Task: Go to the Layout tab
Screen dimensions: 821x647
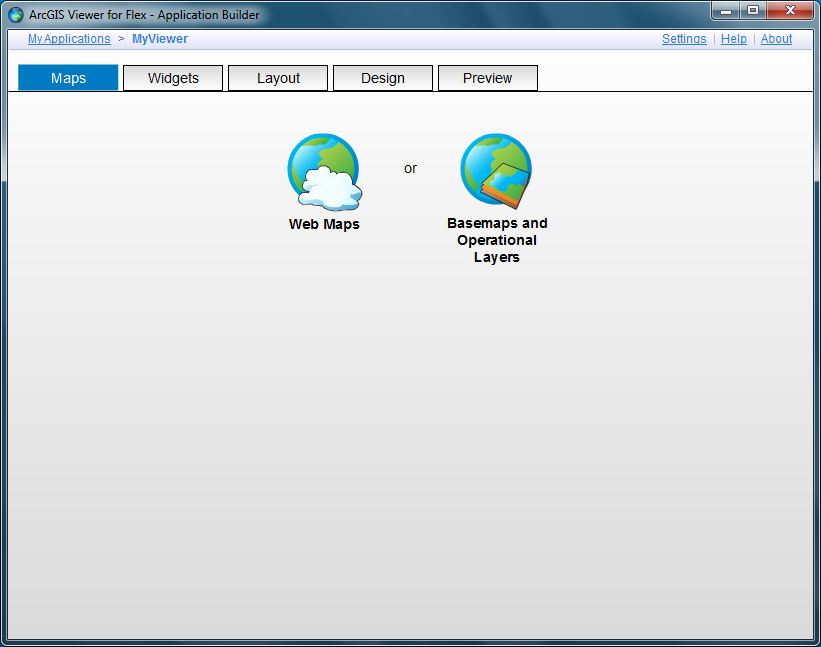Action: pyautogui.click(x=278, y=78)
